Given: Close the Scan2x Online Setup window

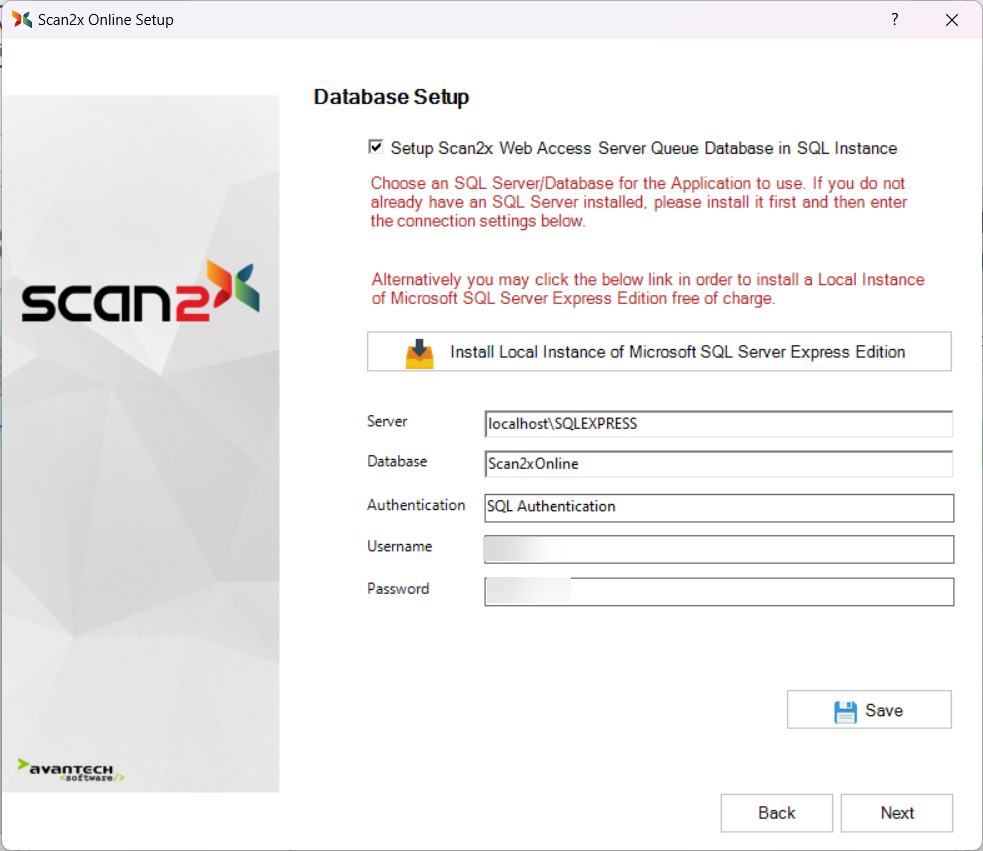Looking at the screenshot, I should [x=951, y=20].
